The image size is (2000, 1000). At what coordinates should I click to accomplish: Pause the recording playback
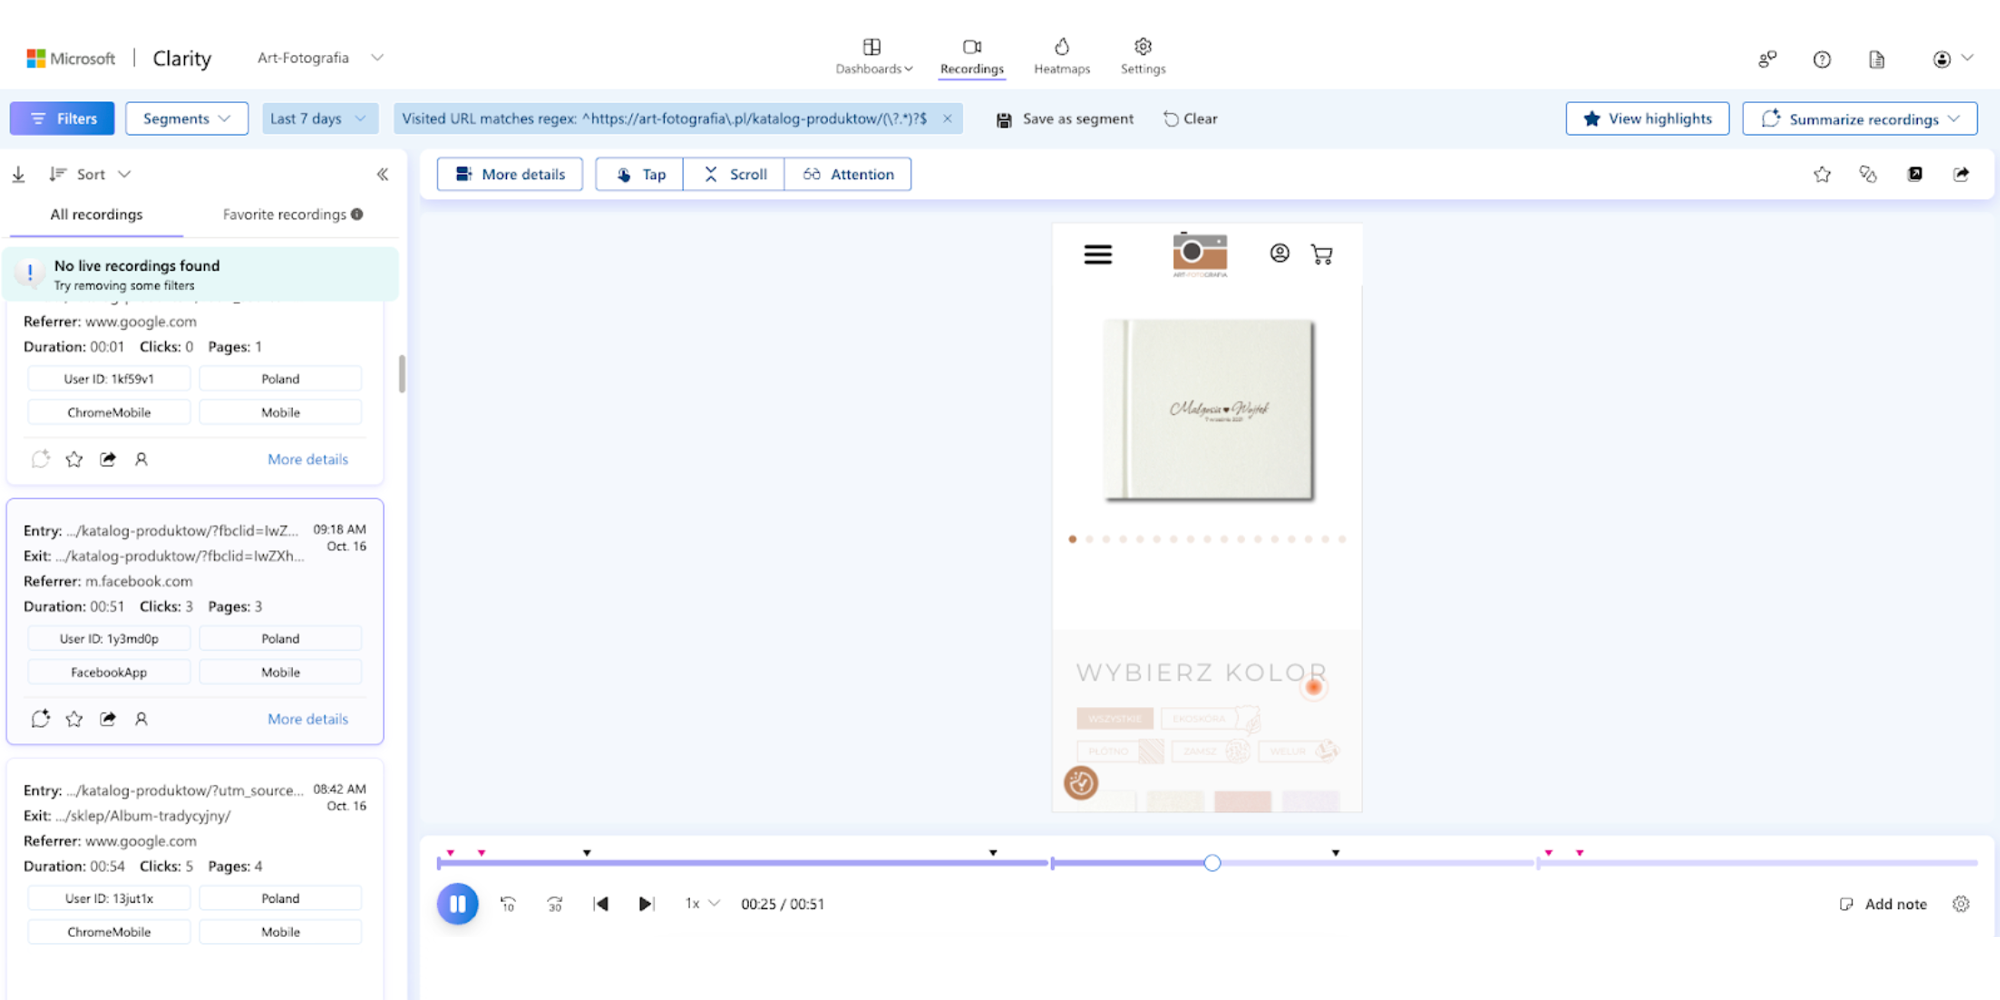coord(457,904)
